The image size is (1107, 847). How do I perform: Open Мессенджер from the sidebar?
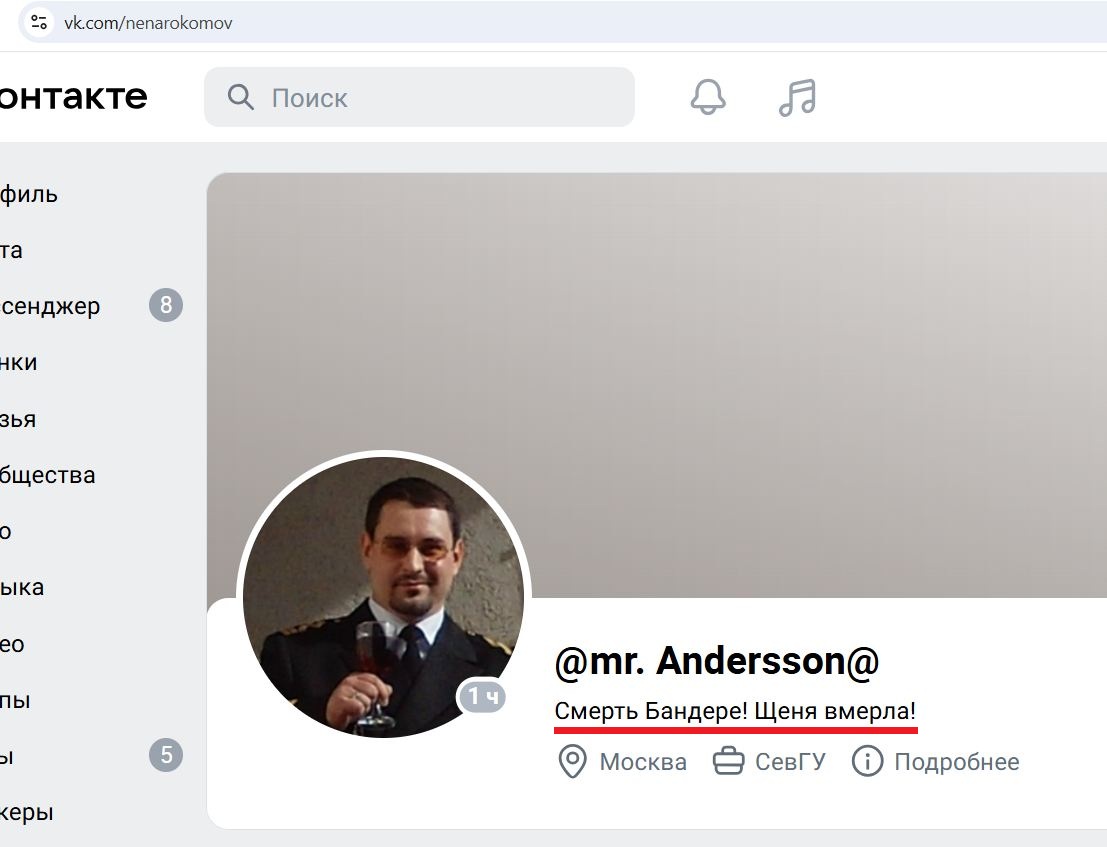tap(50, 306)
